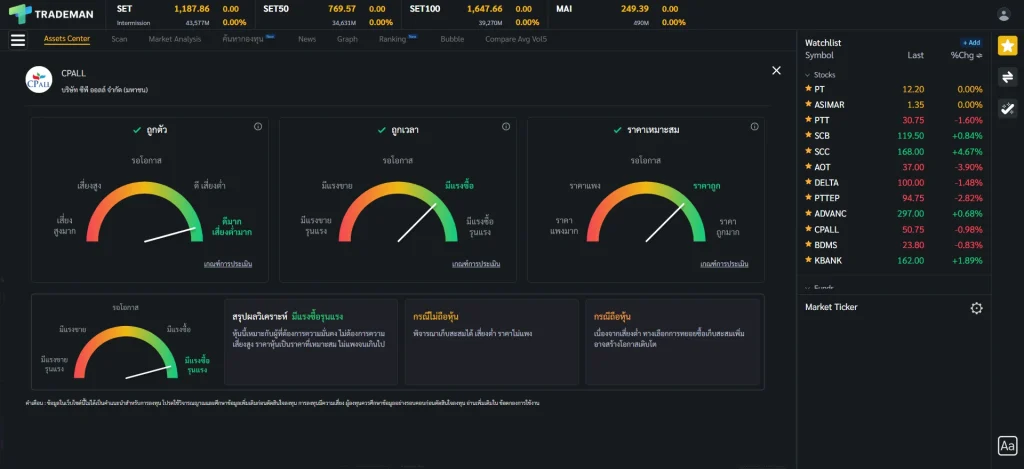Click info icon on ราคาเหมาะสม card

click(x=753, y=127)
